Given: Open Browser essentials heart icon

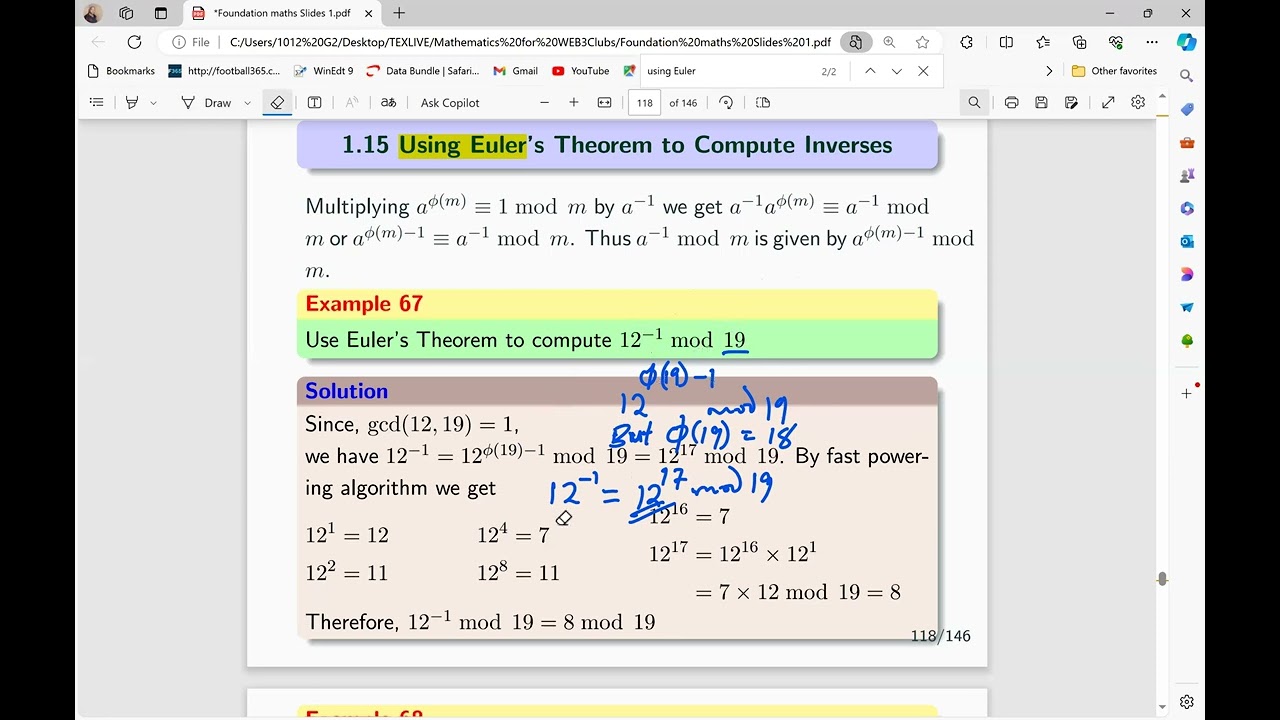Looking at the screenshot, I should (1116, 42).
